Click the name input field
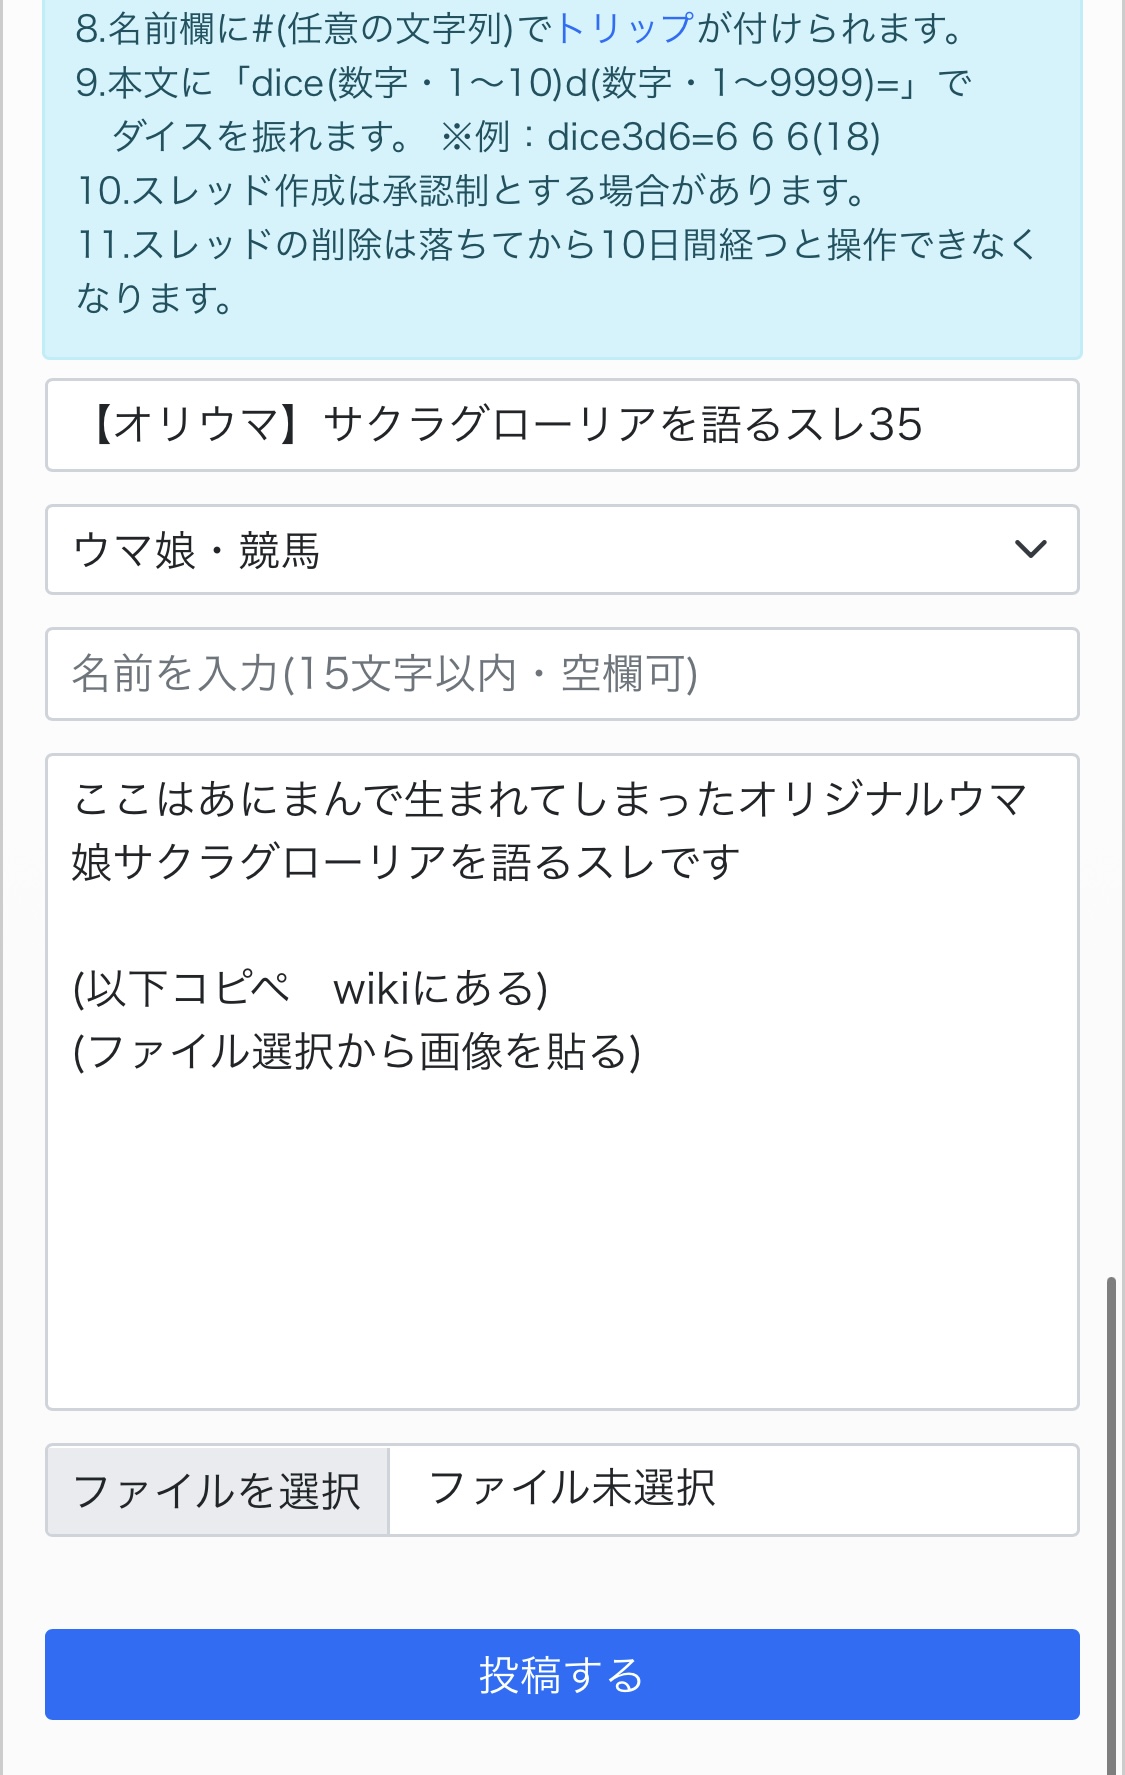 [562, 674]
